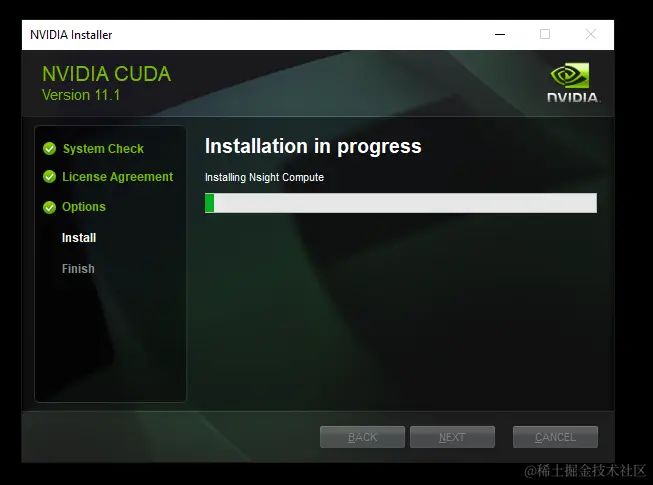
Task: Click the green checkmark beside Options
Action: tap(49, 207)
